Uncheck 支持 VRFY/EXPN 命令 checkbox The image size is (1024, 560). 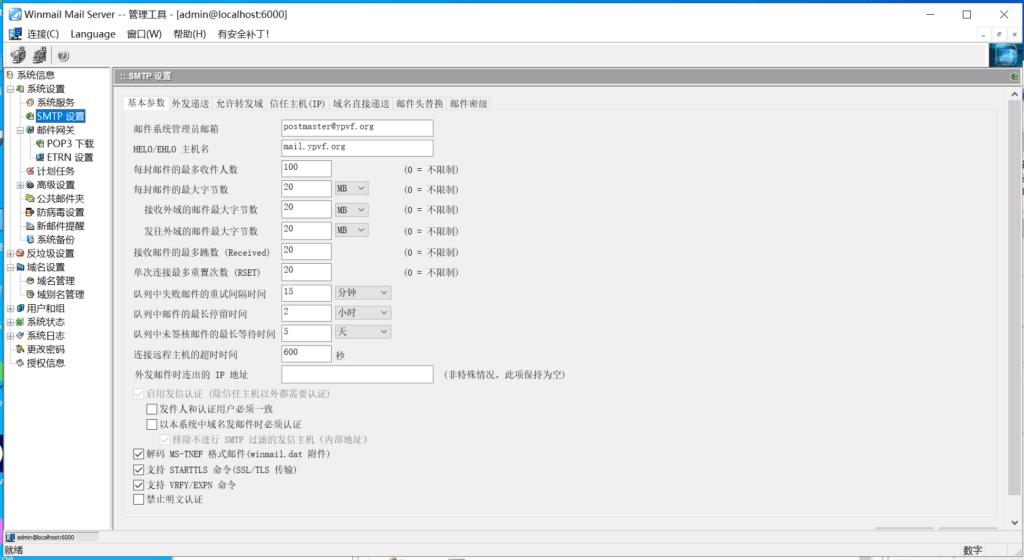click(138, 485)
